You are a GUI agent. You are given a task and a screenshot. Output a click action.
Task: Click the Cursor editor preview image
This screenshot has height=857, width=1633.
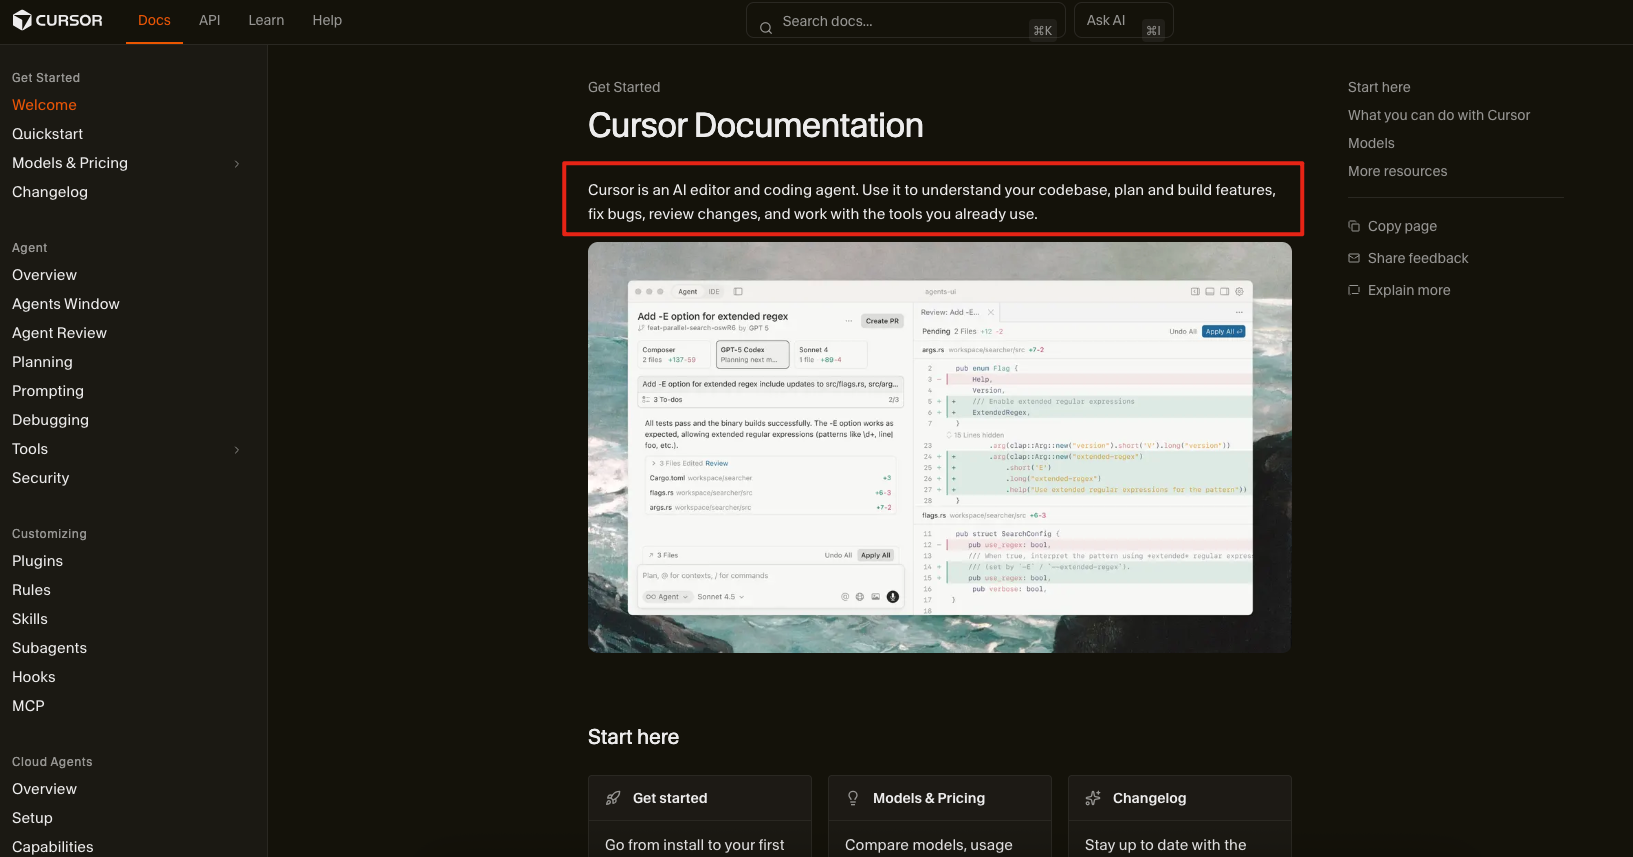point(939,447)
